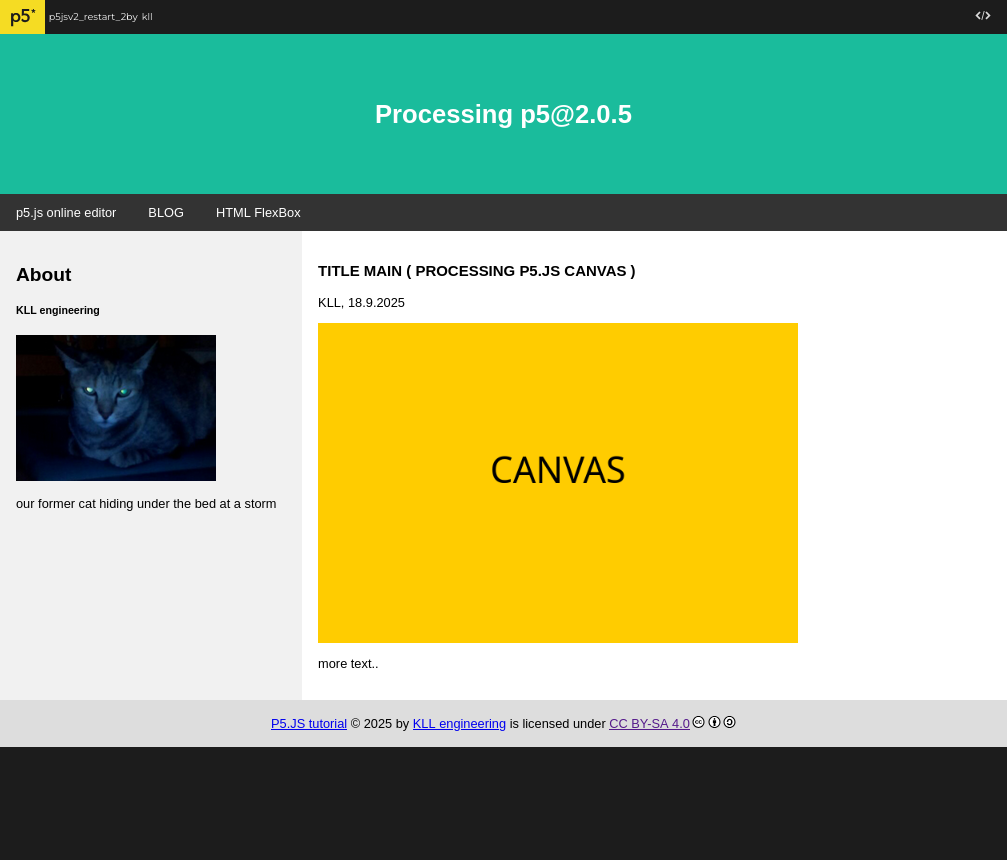The height and width of the screenshot is (860, 1007).
Task: Click the p5* logo in top bar
Action: [x=22, y=17]
